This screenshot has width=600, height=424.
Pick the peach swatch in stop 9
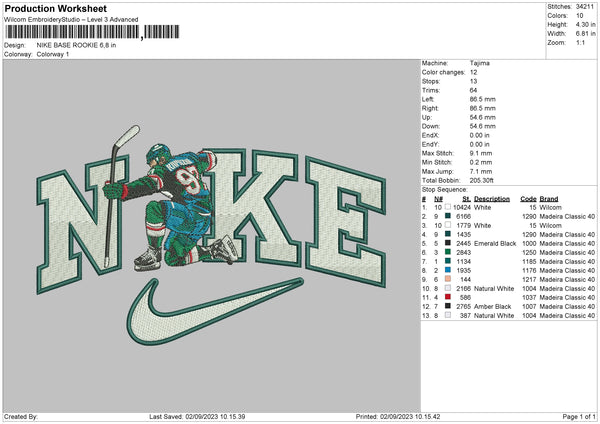tap(448, 279)
